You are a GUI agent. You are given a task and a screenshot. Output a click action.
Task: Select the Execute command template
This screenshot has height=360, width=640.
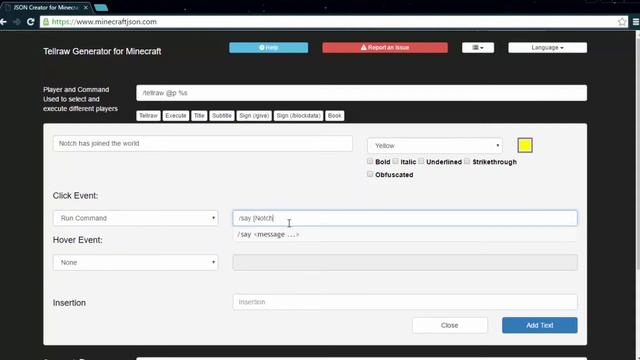tap(176, 116)
